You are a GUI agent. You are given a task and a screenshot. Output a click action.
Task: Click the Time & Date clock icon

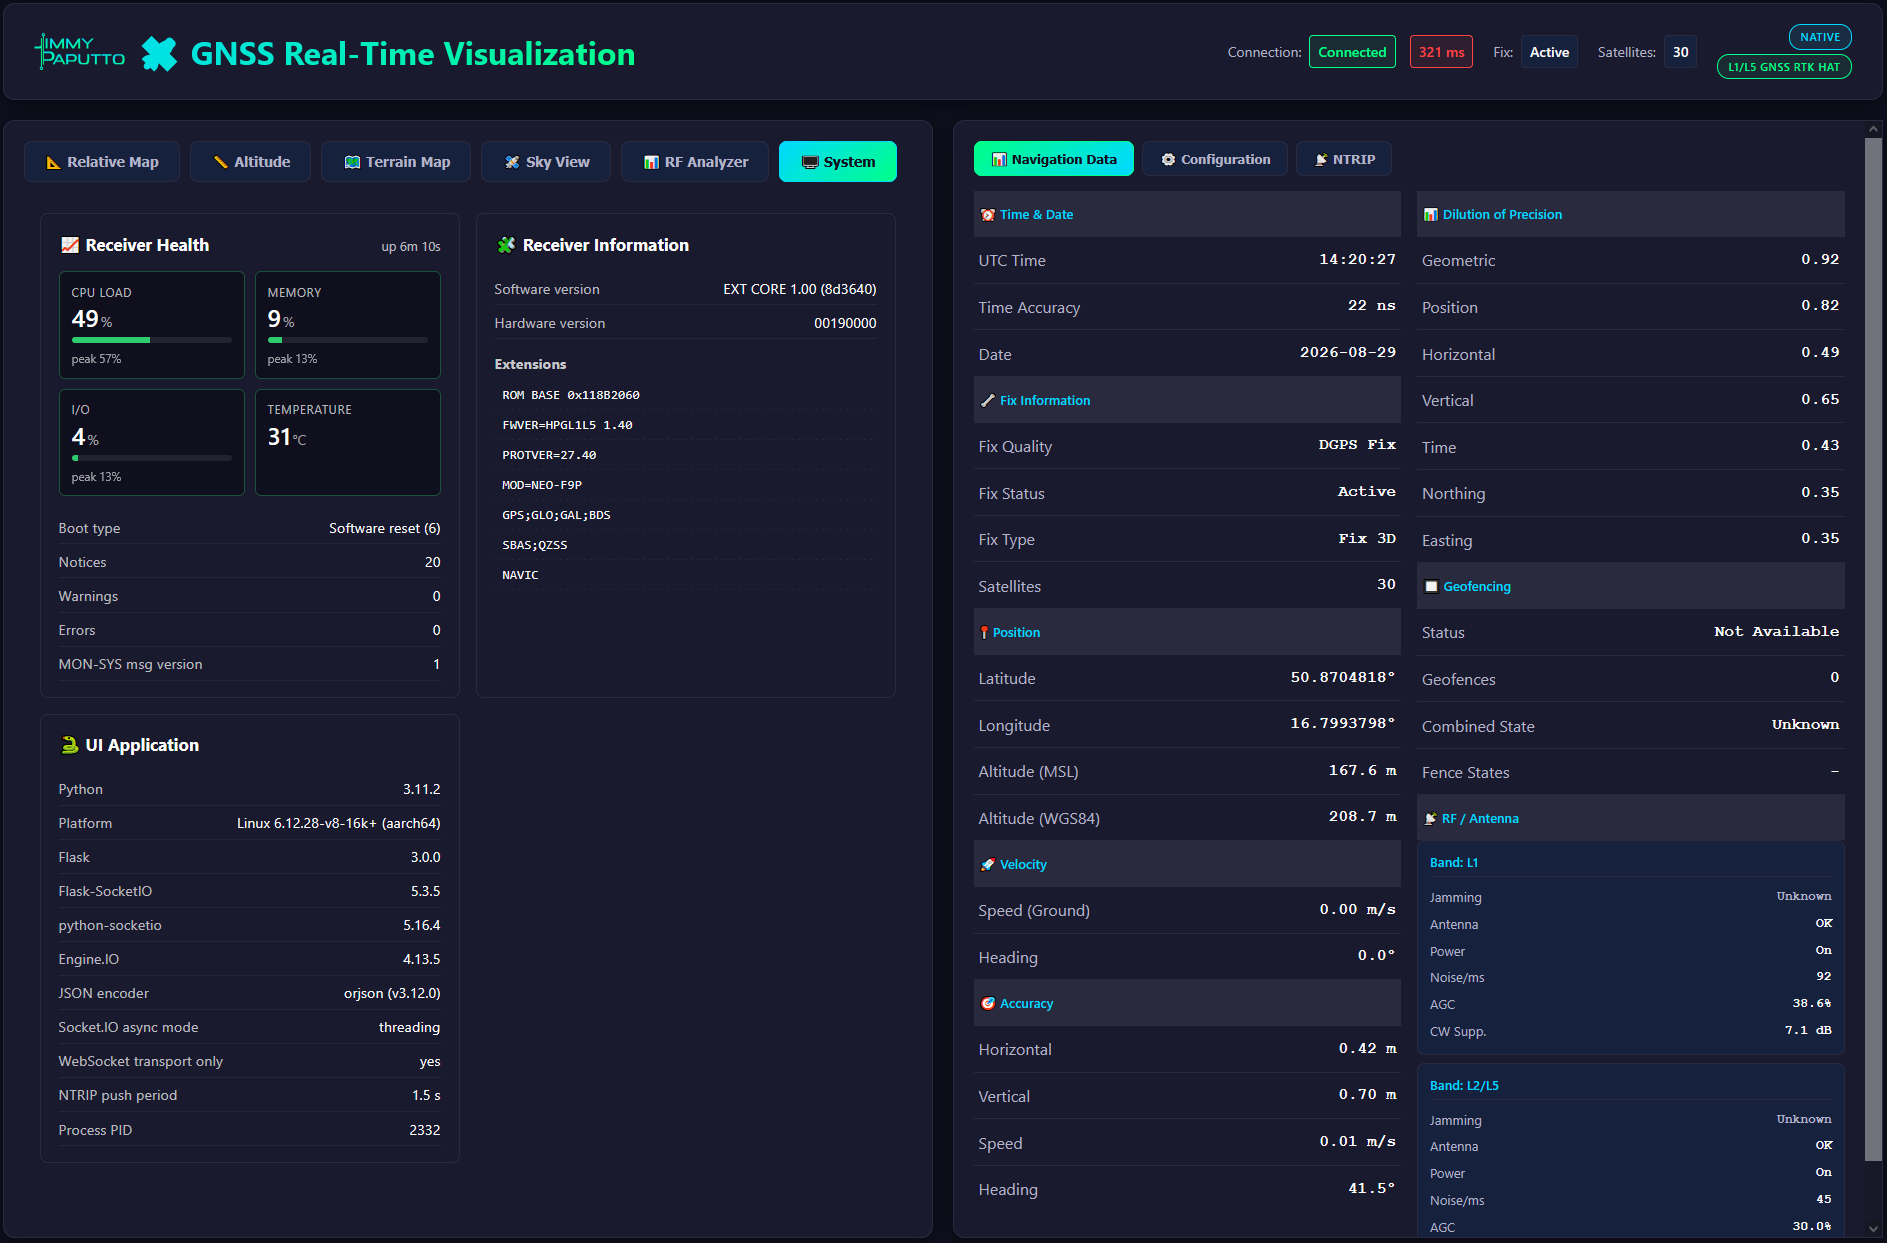click(x=988, y=215)
